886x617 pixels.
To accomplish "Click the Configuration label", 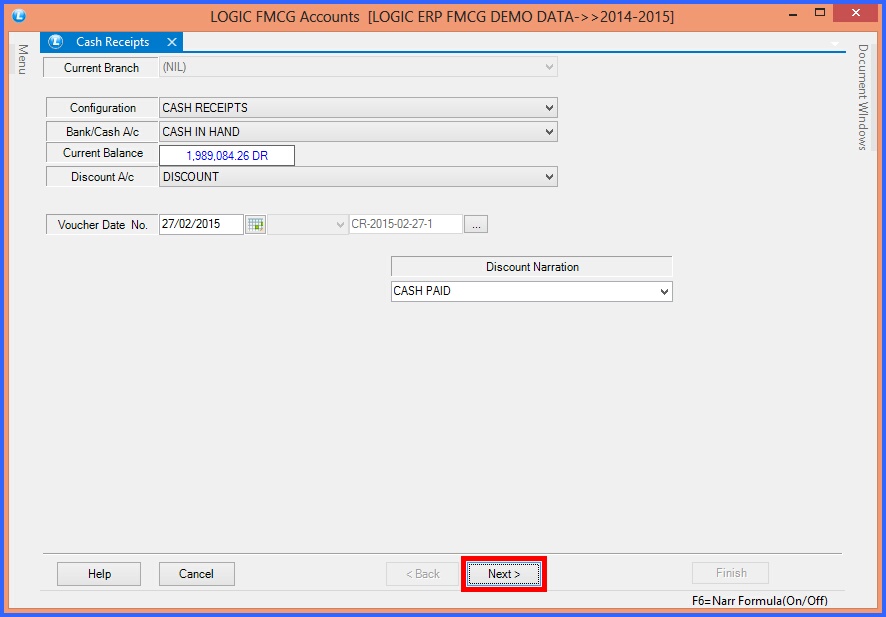I will click(x=102, y=107).
